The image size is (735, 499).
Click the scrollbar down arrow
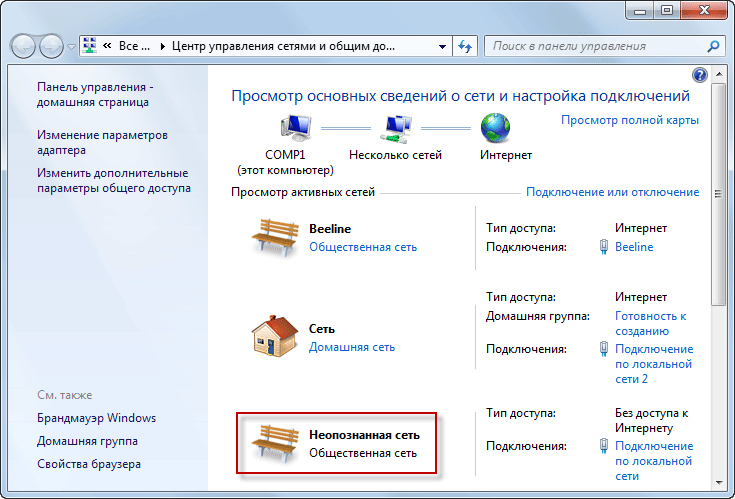point(718,483)
